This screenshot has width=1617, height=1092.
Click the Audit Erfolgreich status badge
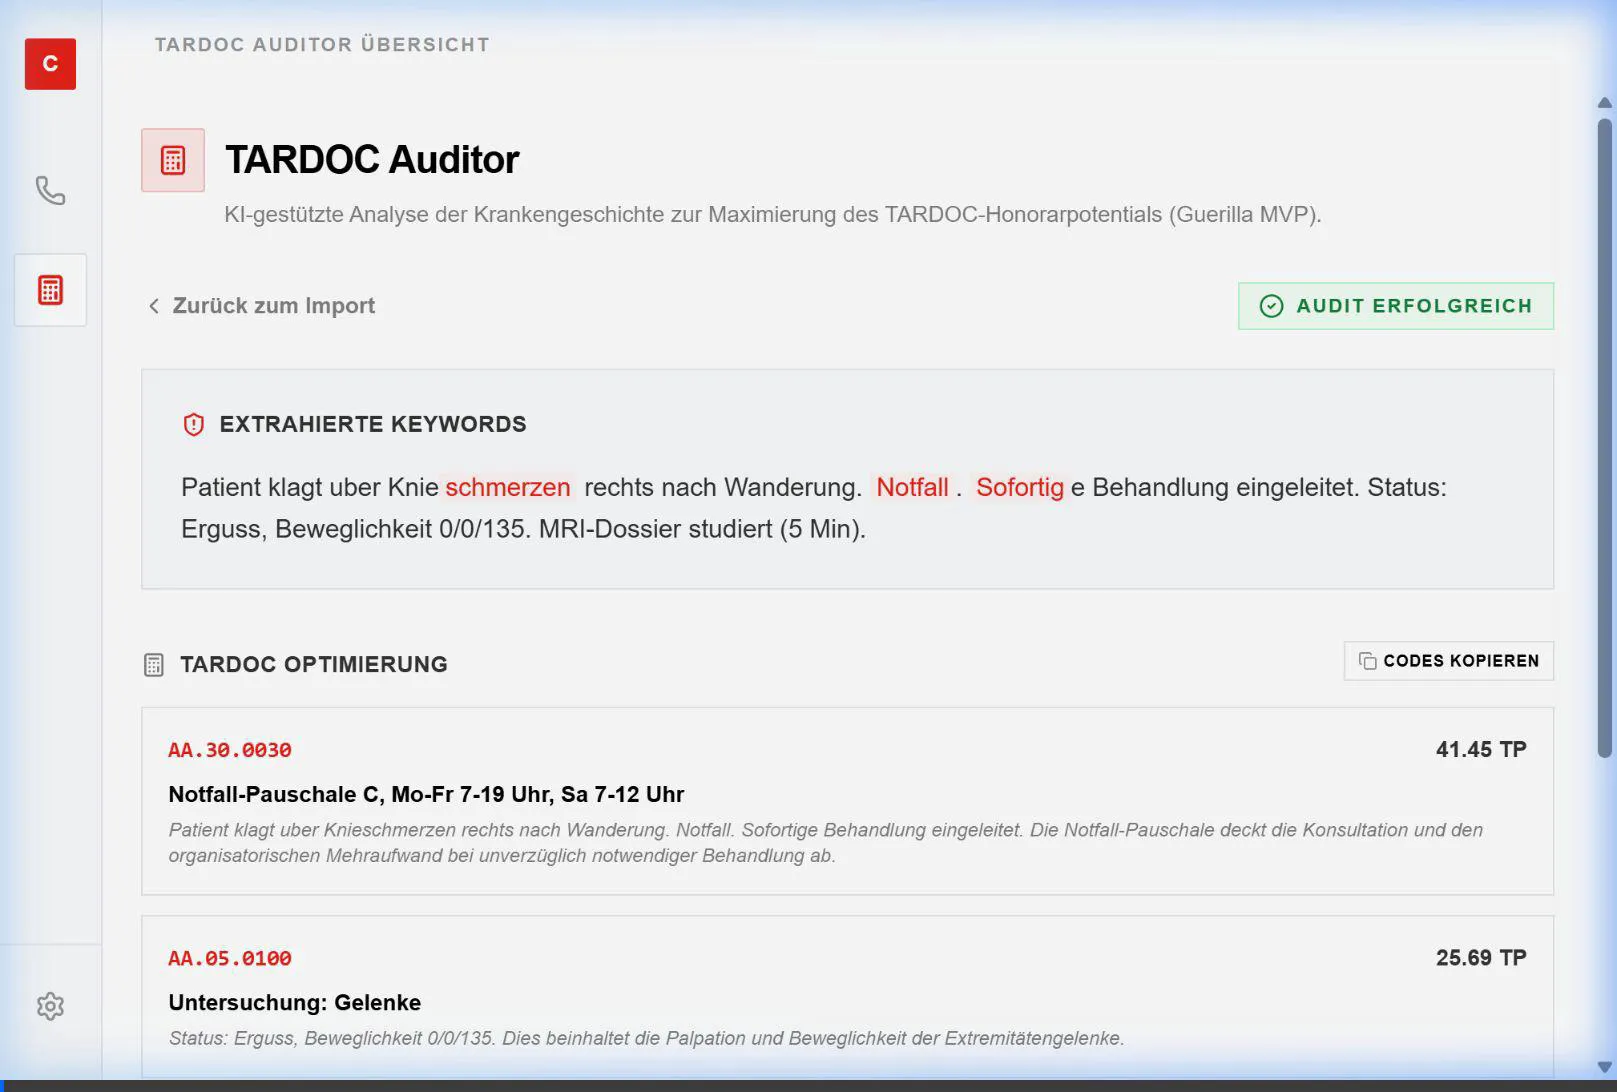(1395, 306)
